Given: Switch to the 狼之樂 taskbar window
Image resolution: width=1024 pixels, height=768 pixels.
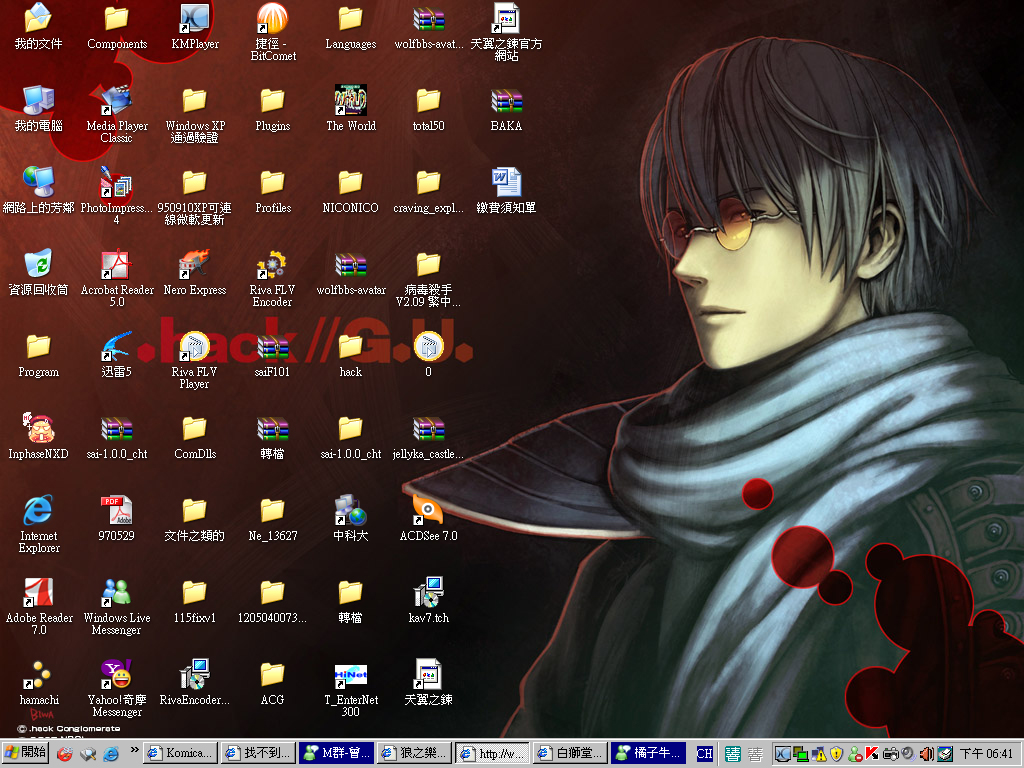Looking at the screenshot, I should point(415,753).
